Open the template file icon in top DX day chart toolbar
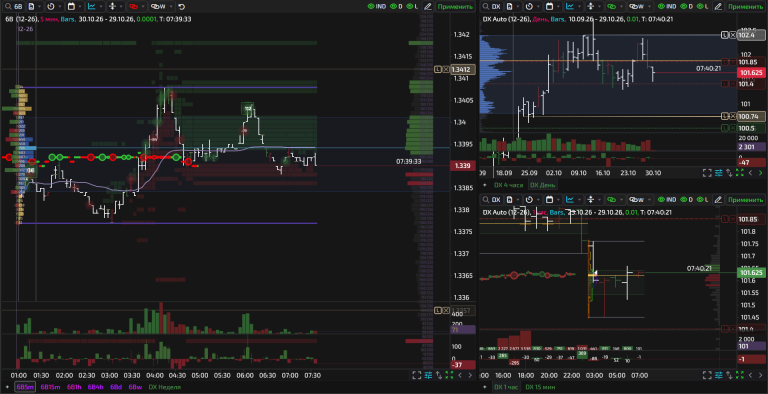This screenshot has height=394, width=768. tap(510, 7)
